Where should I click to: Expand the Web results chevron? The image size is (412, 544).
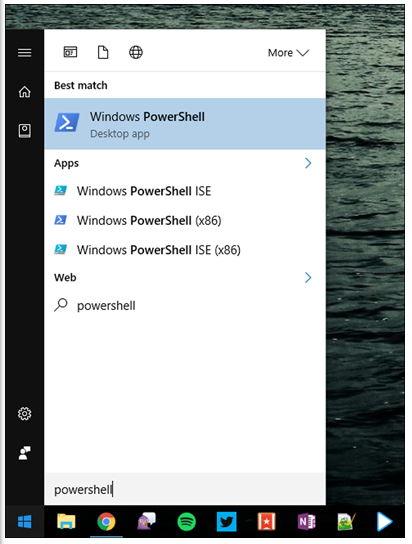[x=308, y=278]
